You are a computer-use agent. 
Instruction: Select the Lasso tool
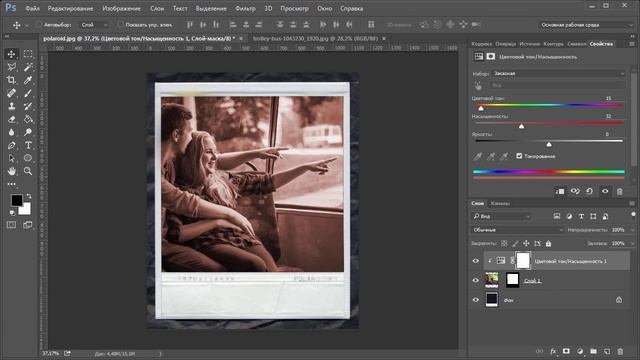tap(11, 67)
